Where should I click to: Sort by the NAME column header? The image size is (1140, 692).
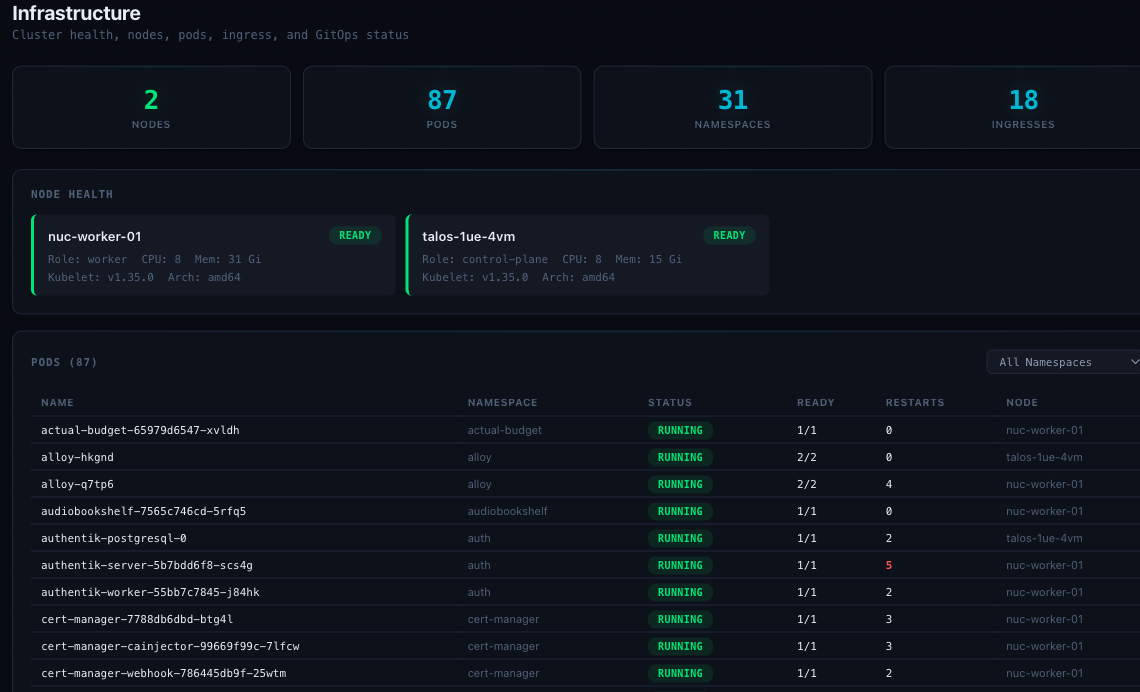[x=57, y=403]
